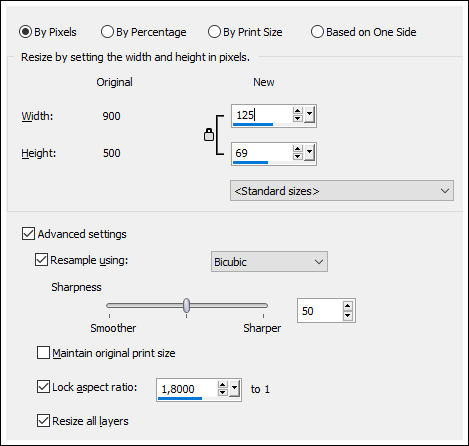Increase sharpness value with up arrow
This screenshot has width=469, height=446.
click(348, 306)
